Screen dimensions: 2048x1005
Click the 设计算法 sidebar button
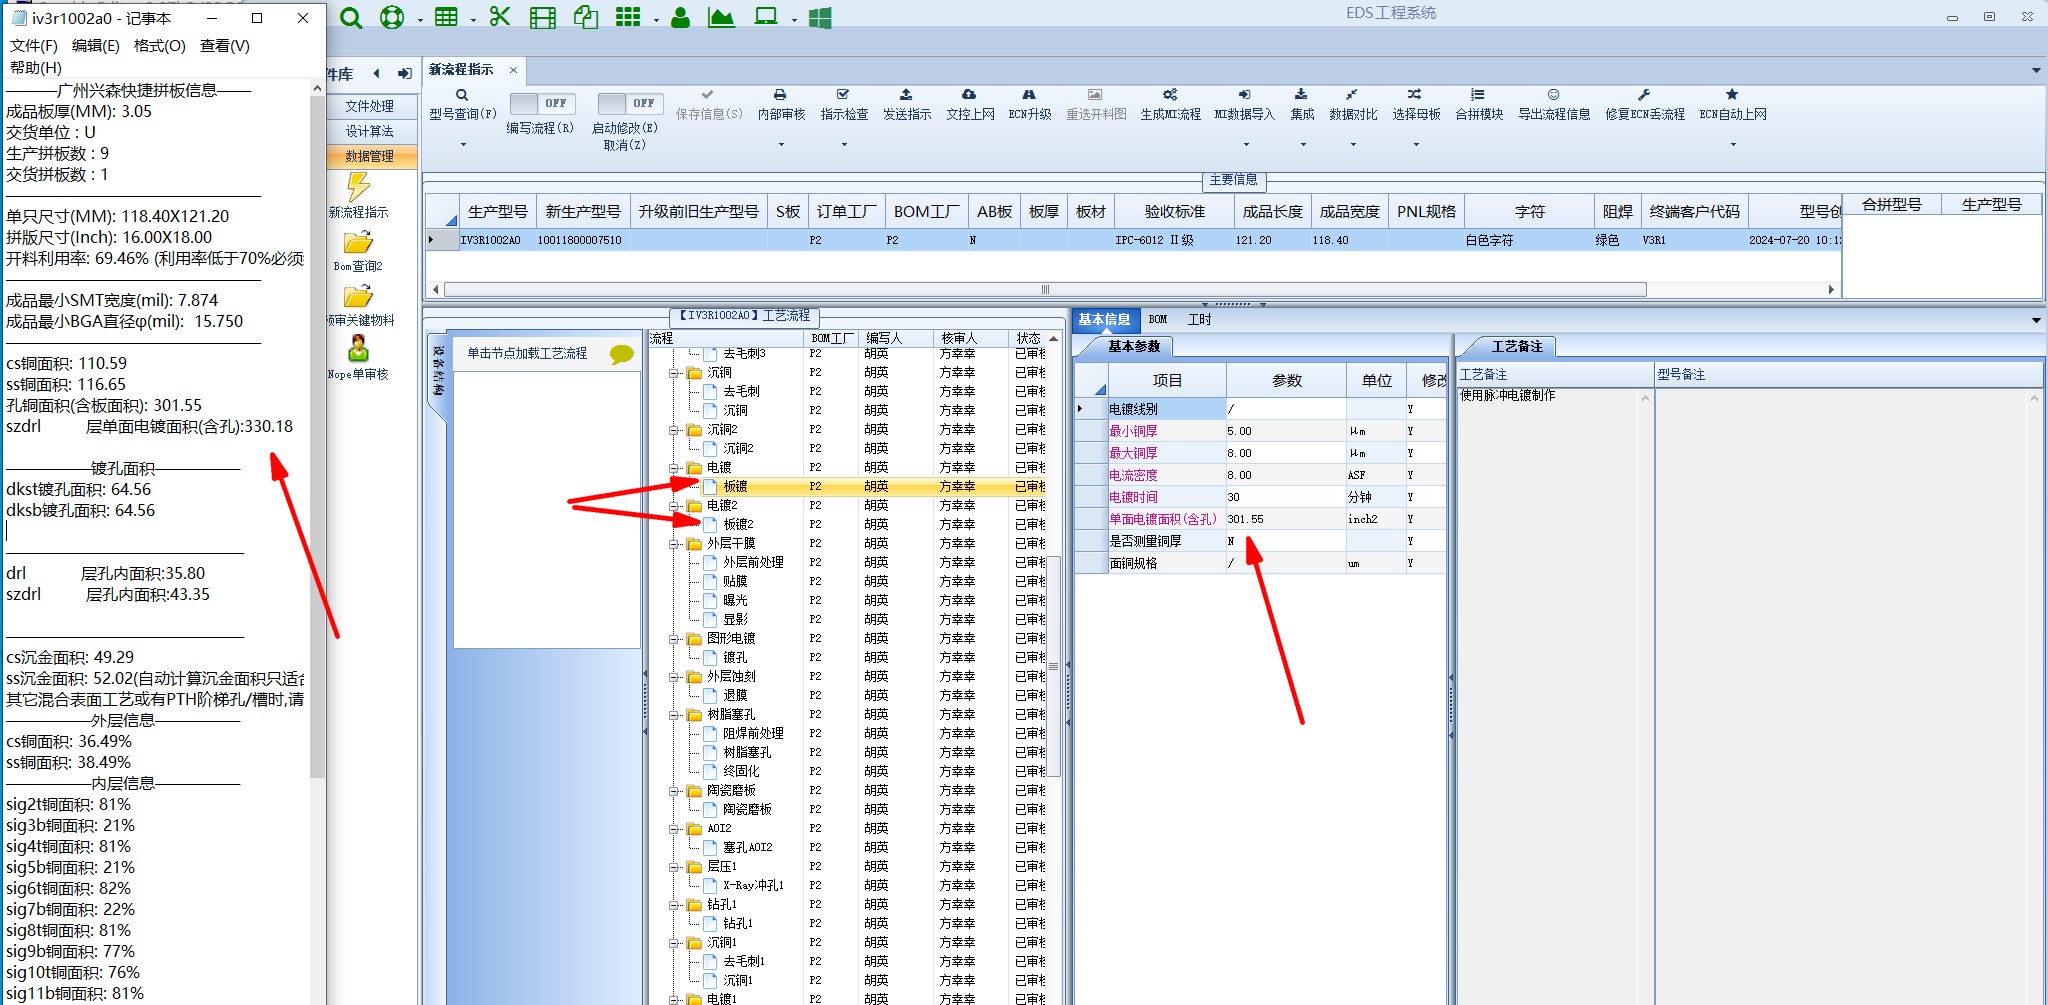370,131
